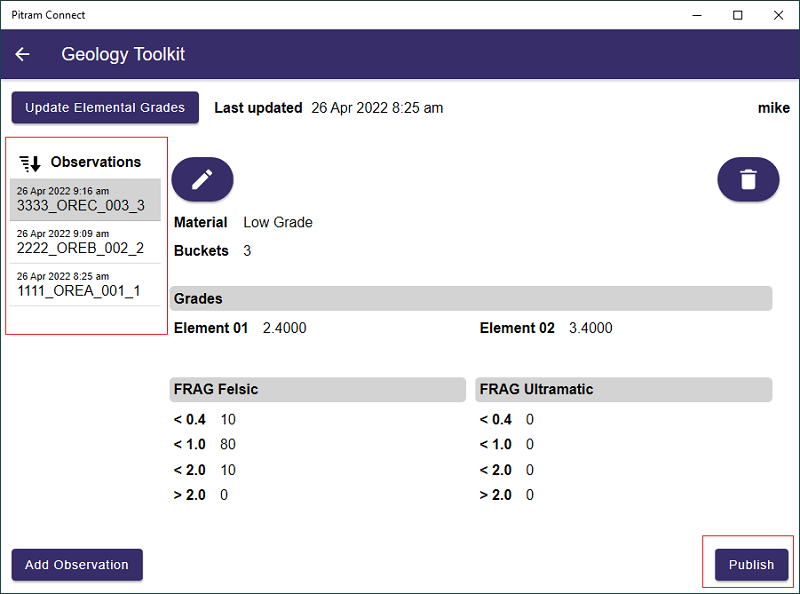Click FRAG Ultramatic < 0.4 value 0

pyautogui.click(x=530, y=419)
